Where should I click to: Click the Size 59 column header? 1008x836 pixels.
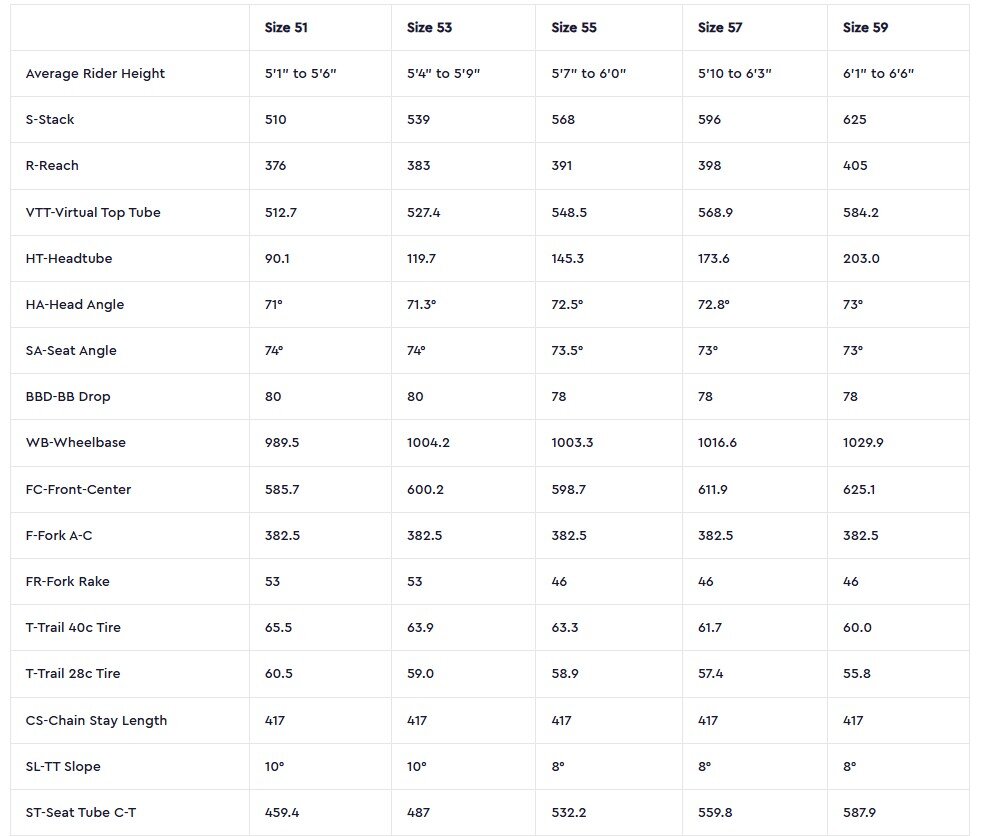[865, 27]
